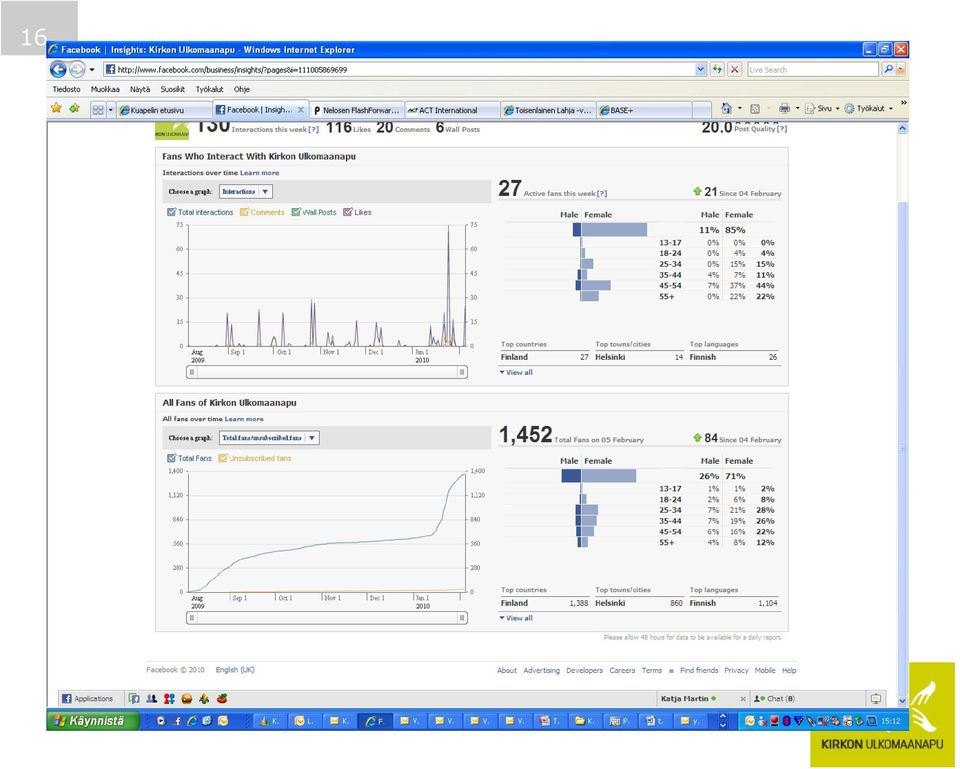Switch to the Toisenlainen Lahja tab
This screenshot has width=960, height=769.
(x=549, y=110)
